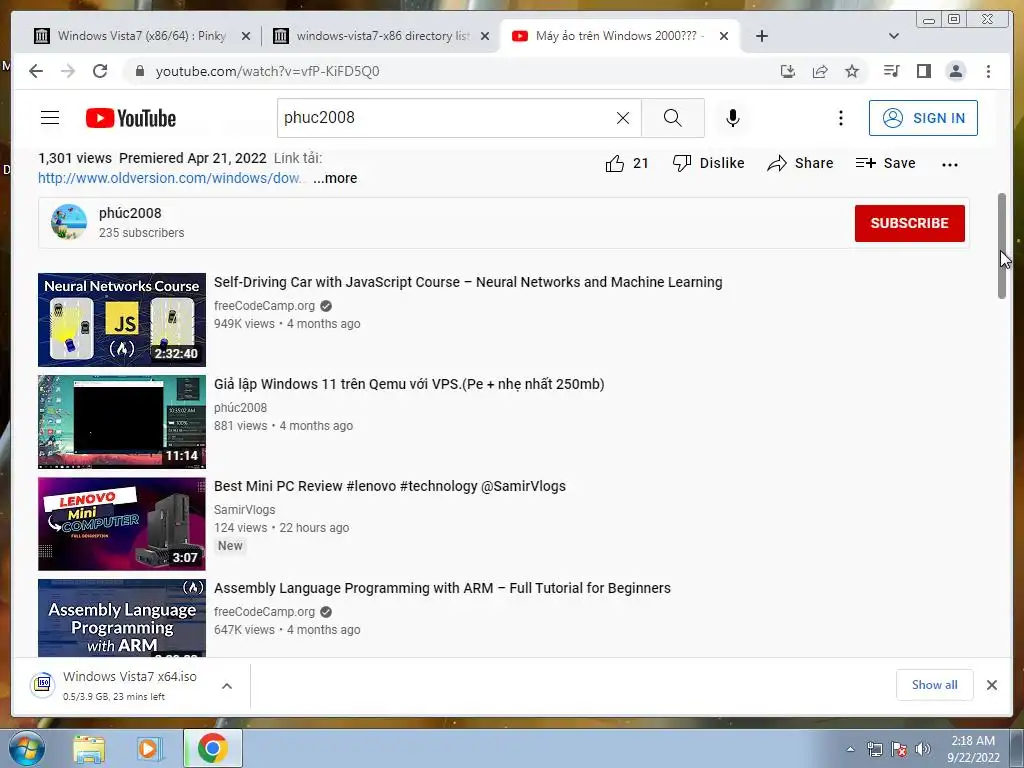Open the Chrome profile avatar
Screen dimensions: 1024x768
click(x=955, y=71)
